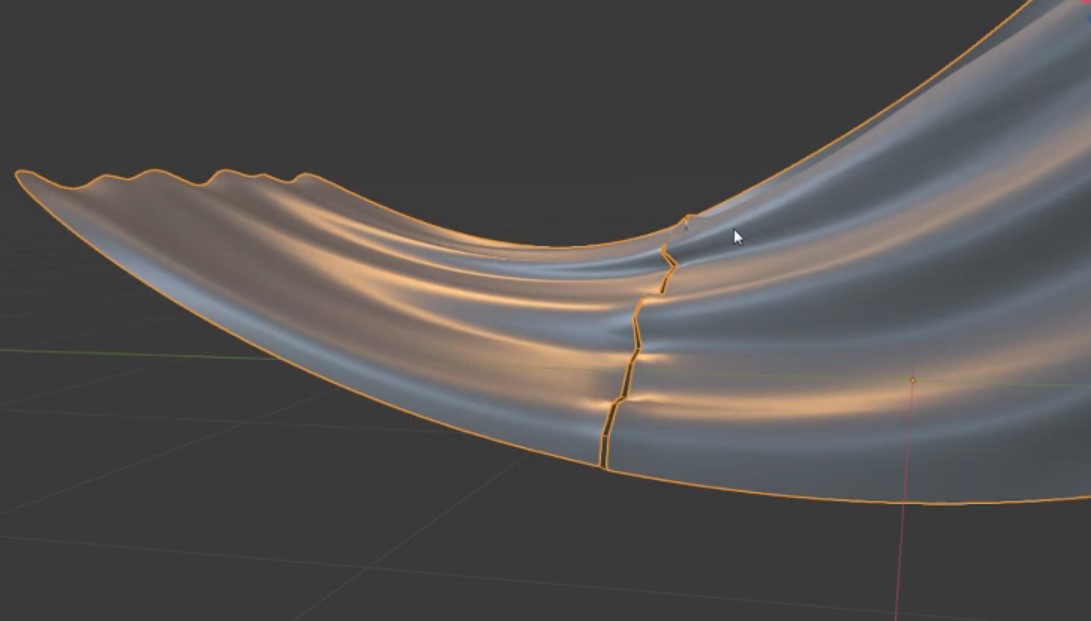Click the bright pinch highlight near the seam's lower part
The height and width of the screenshot is (621, 1091).
pyautogui.click(x=600, y=404)
